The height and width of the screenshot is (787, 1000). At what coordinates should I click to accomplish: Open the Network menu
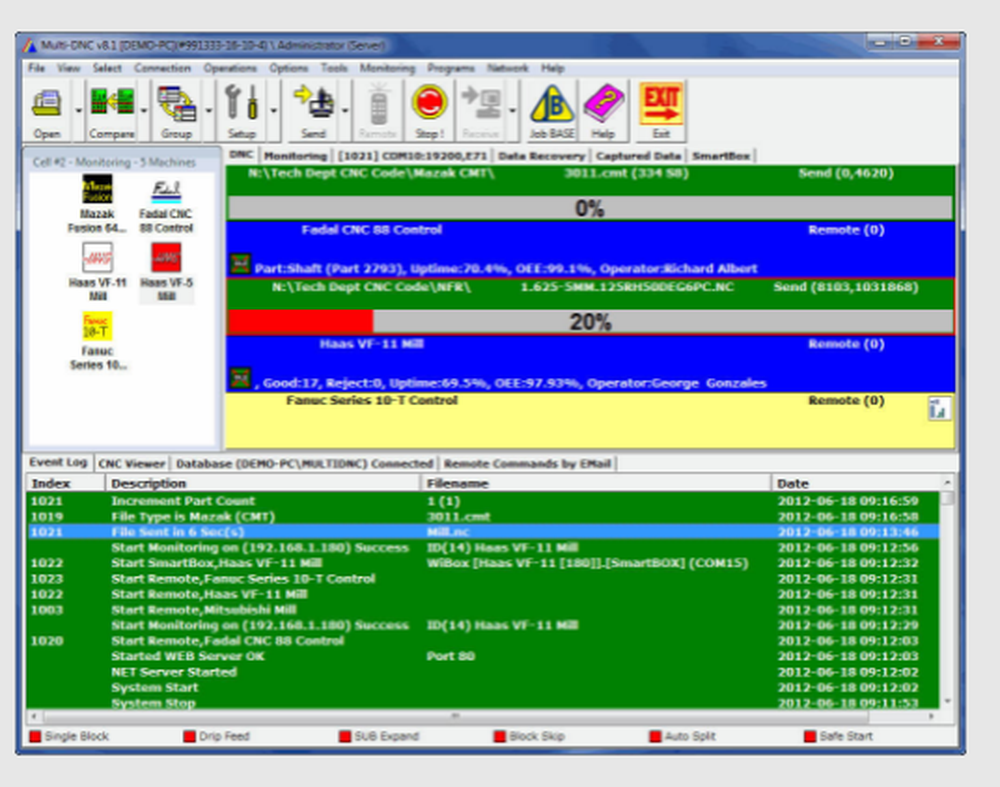(x=508, y=68)
